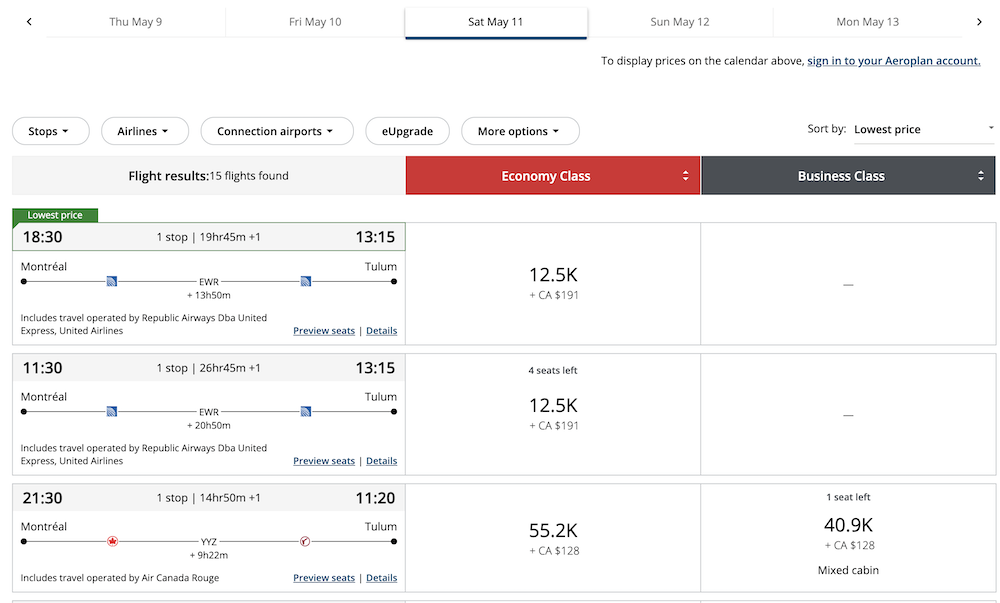Click the previous dates left arrow
1000x603 pixels.
(x=29, y=22)
